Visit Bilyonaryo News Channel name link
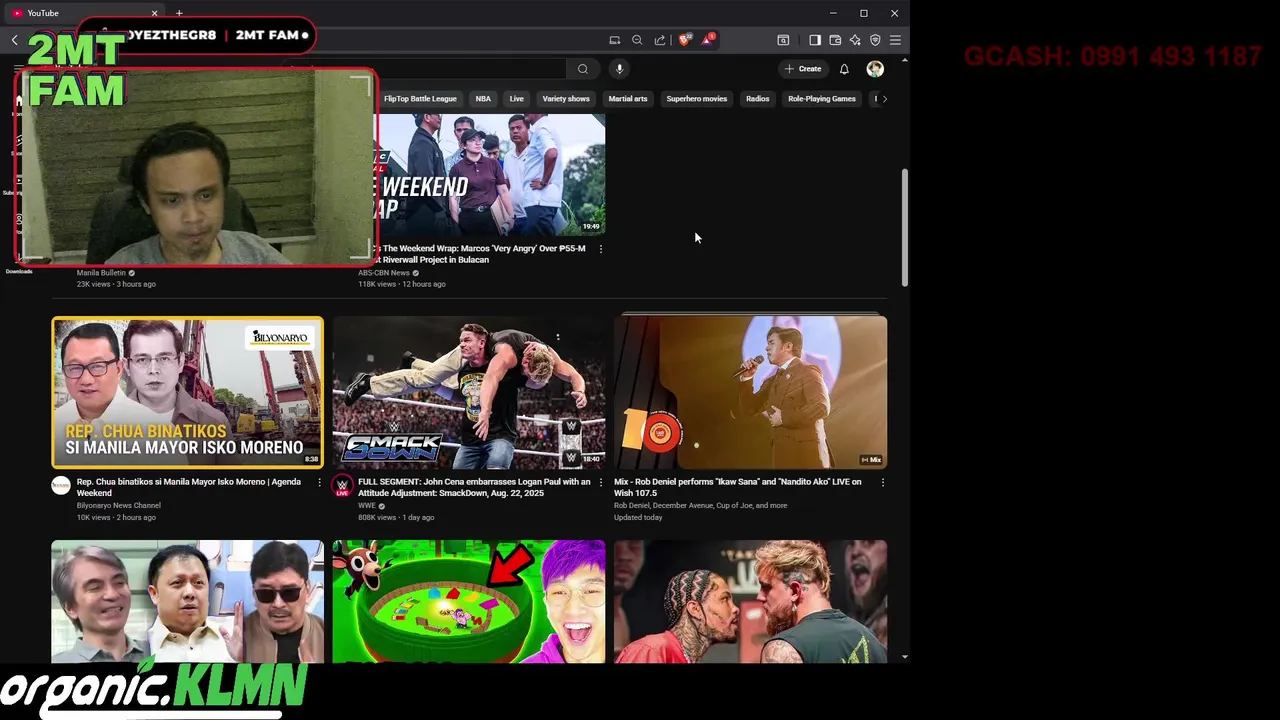 pos(118,505)
